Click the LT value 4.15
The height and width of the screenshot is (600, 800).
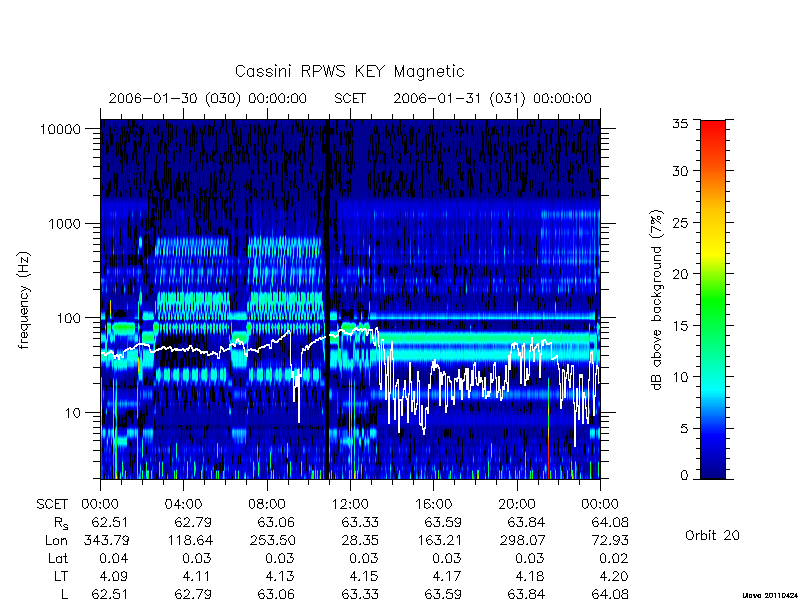[x=364, y=576]
